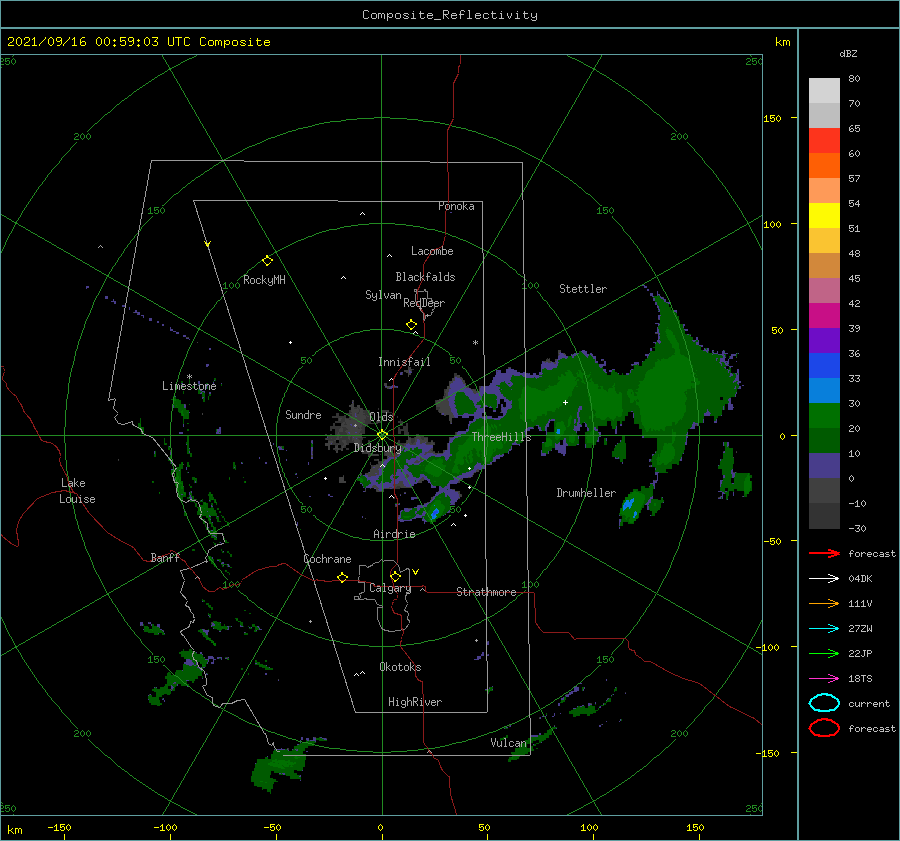Click the Okotoks town label
The image size is (900, 841).
[400, 667]
